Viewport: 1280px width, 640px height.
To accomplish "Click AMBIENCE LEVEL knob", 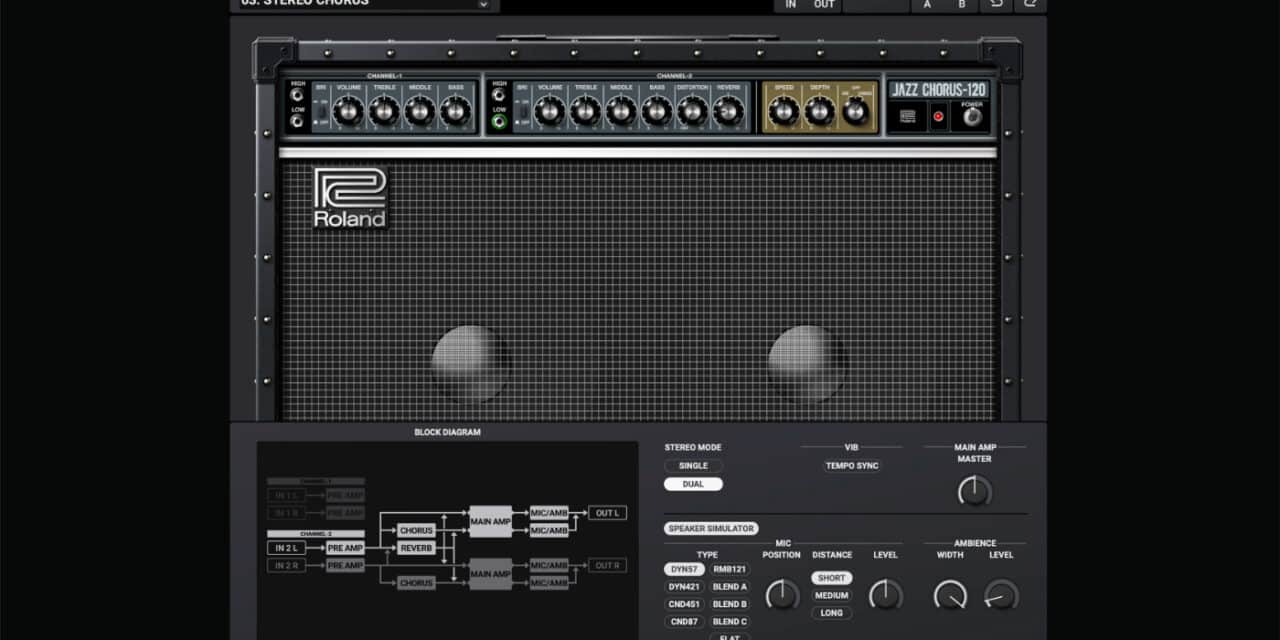I will coord(1001,595).
